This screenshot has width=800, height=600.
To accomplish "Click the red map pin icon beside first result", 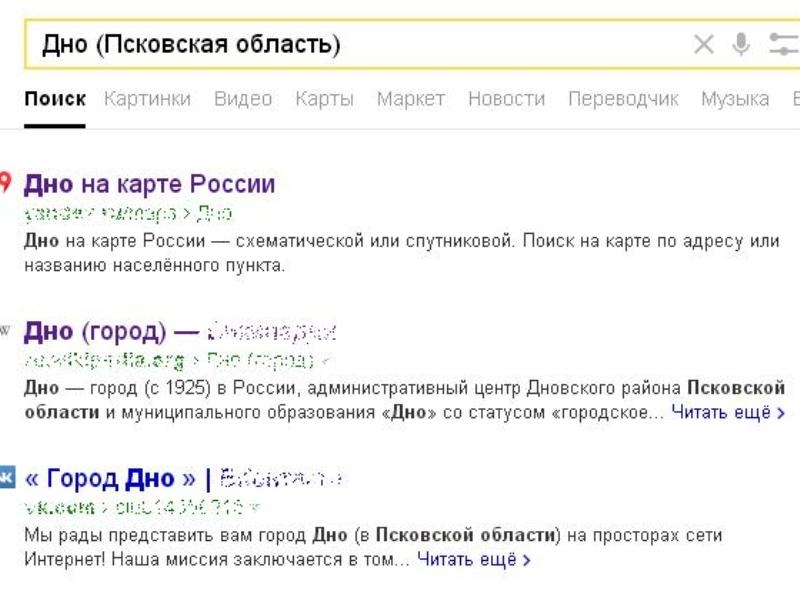I will [5, 182].
